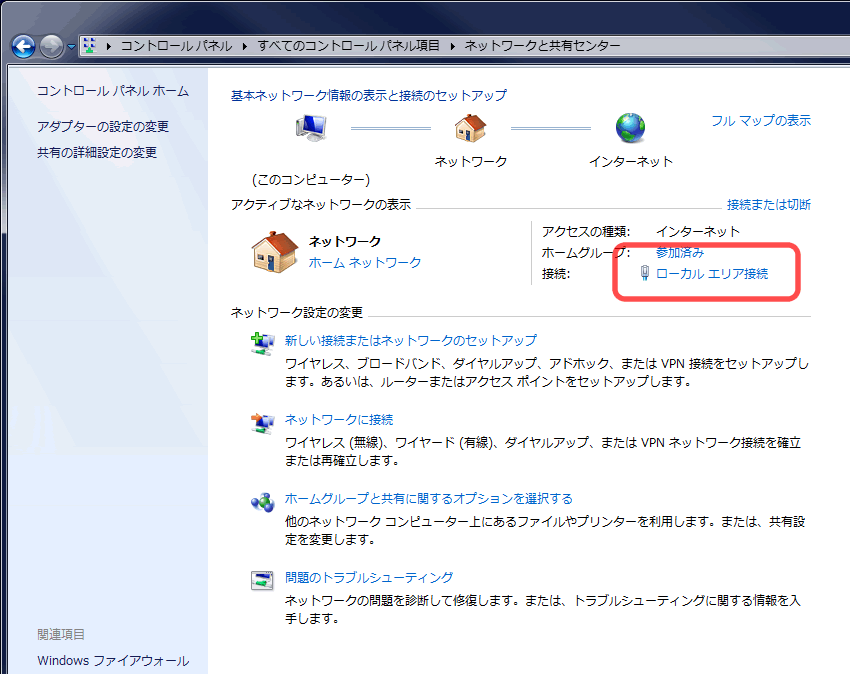Open 問題のトラブルシューティング link
Viewport: 850px width, 674px height.
pyautogui.click(x=369, y=577)
